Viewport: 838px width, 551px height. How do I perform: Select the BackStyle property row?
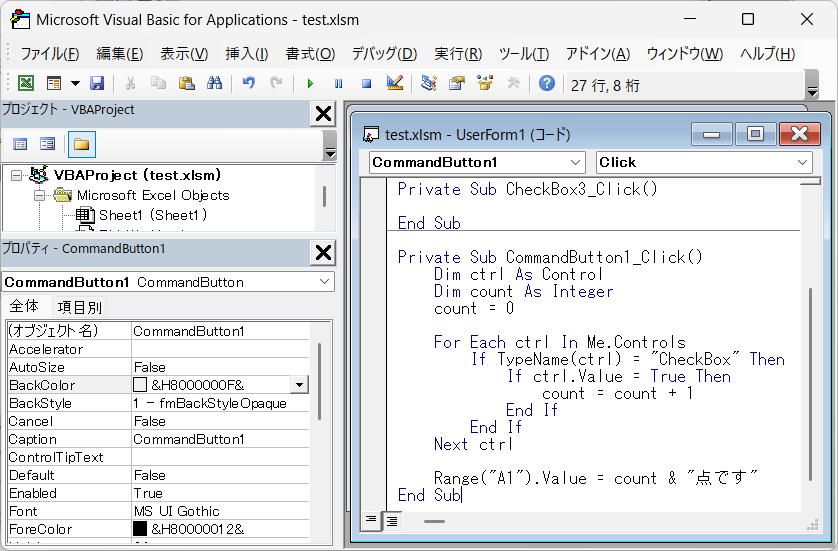(x=158, y=403)
